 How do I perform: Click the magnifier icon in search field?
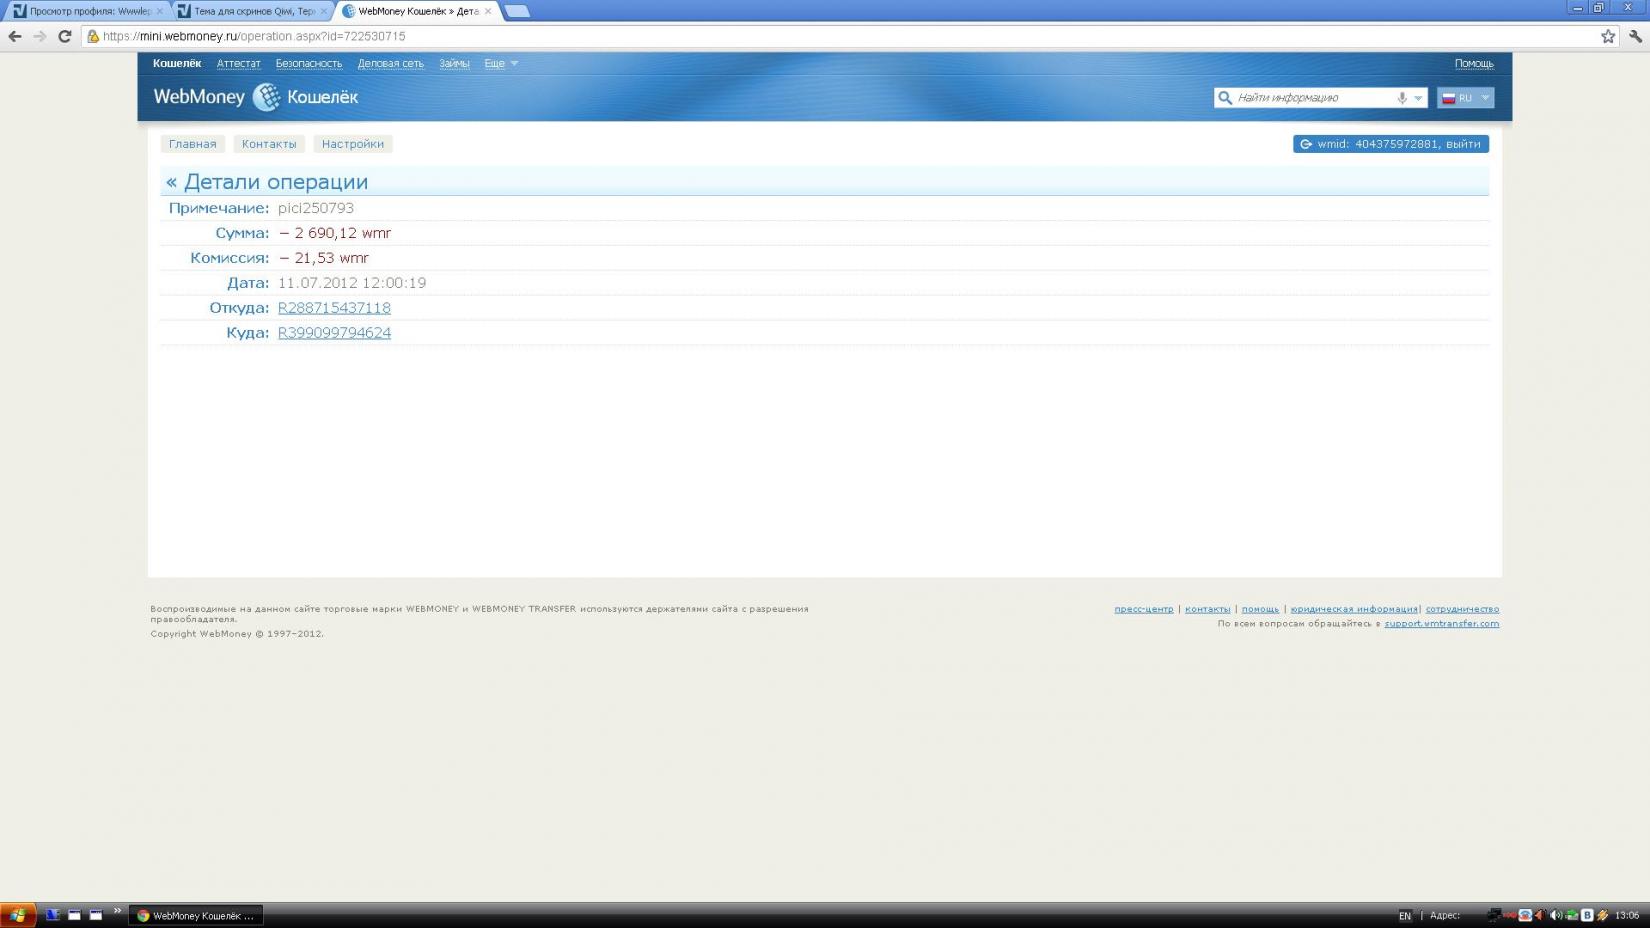(x=1225, y=98)
